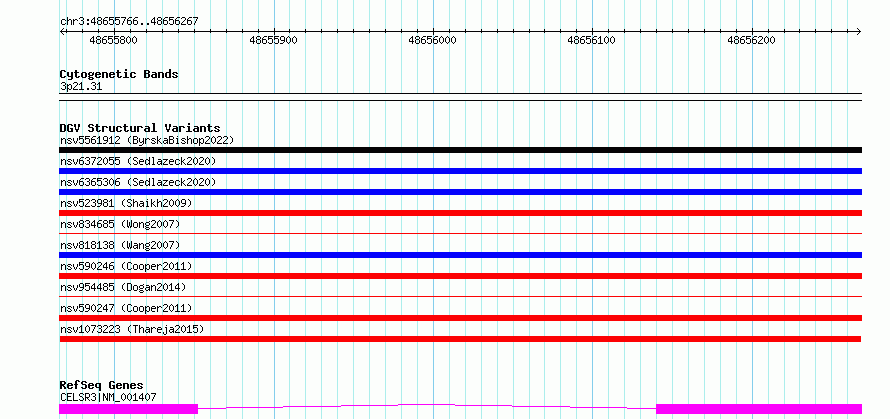The width and height of the screenshot is (890, 419).
Task: Click the red nsv590246 variant bar
Action: click(x=460, y=276)
